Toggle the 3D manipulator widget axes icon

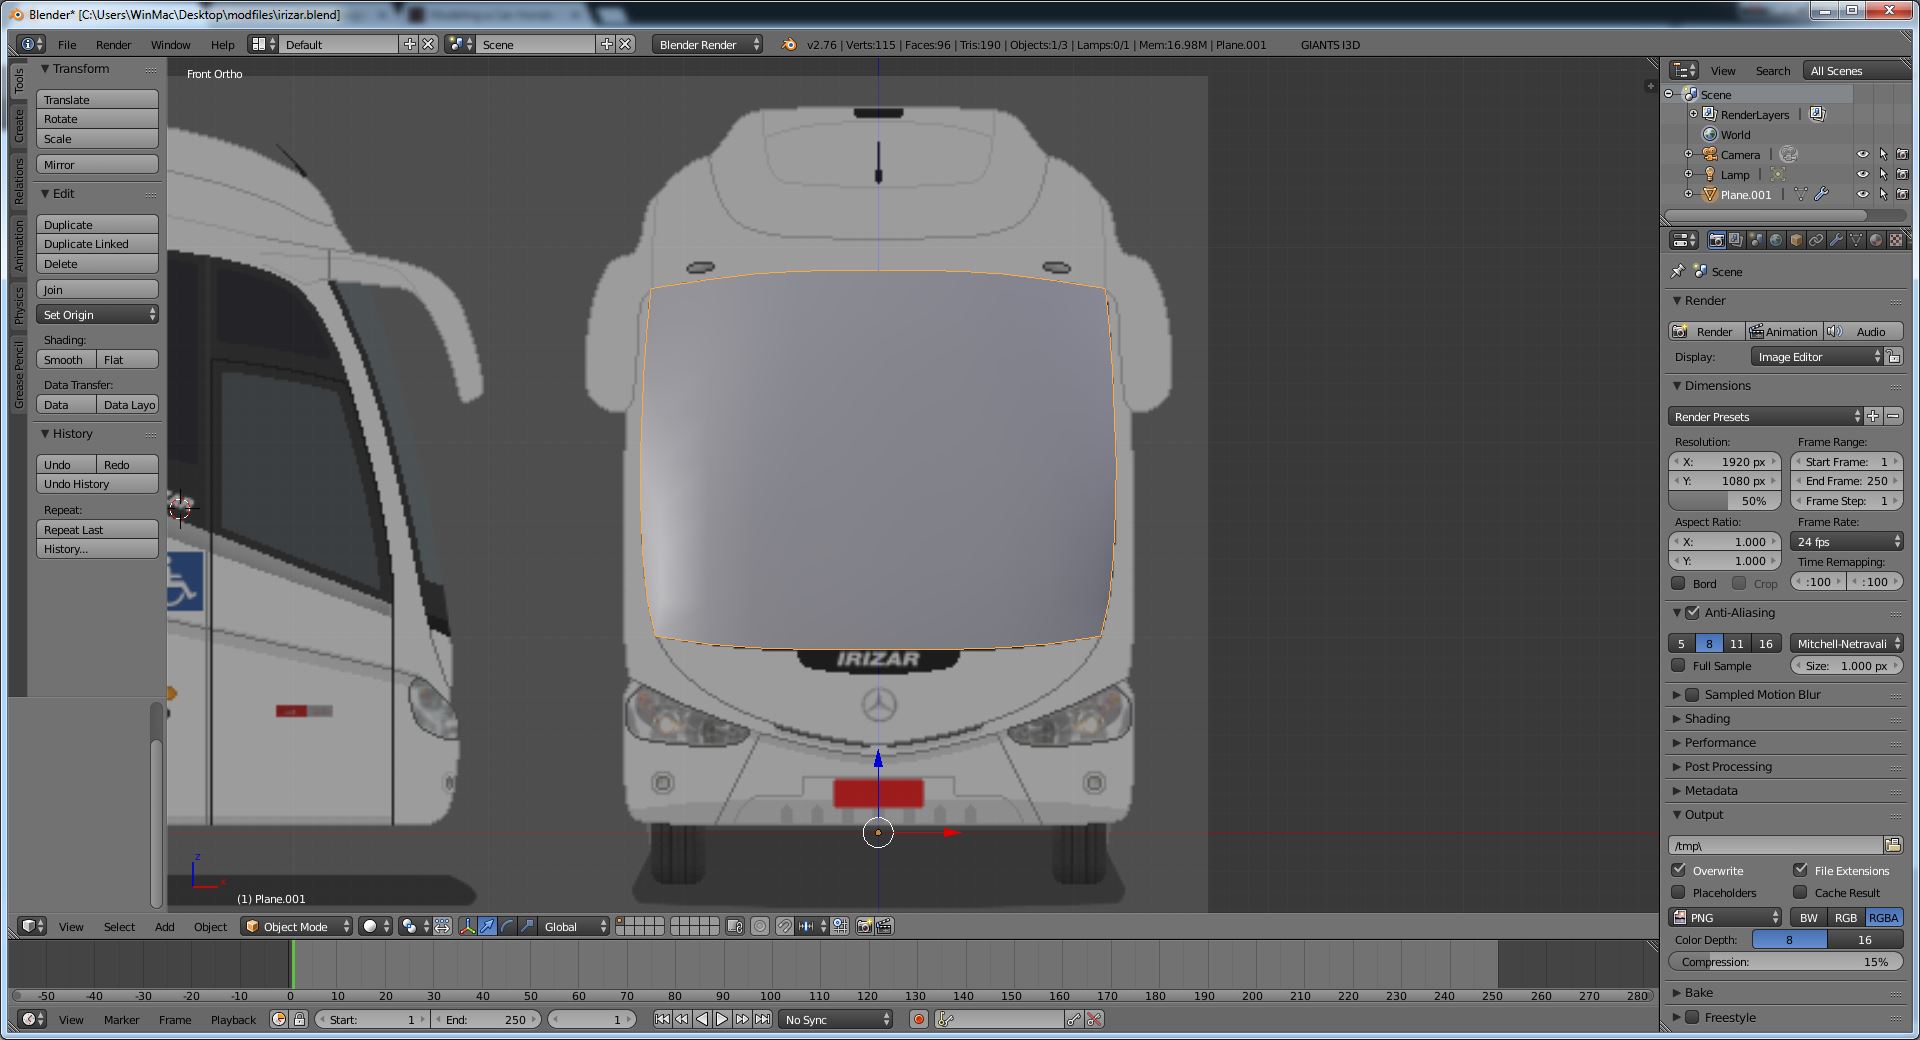(x=467, y=926)
